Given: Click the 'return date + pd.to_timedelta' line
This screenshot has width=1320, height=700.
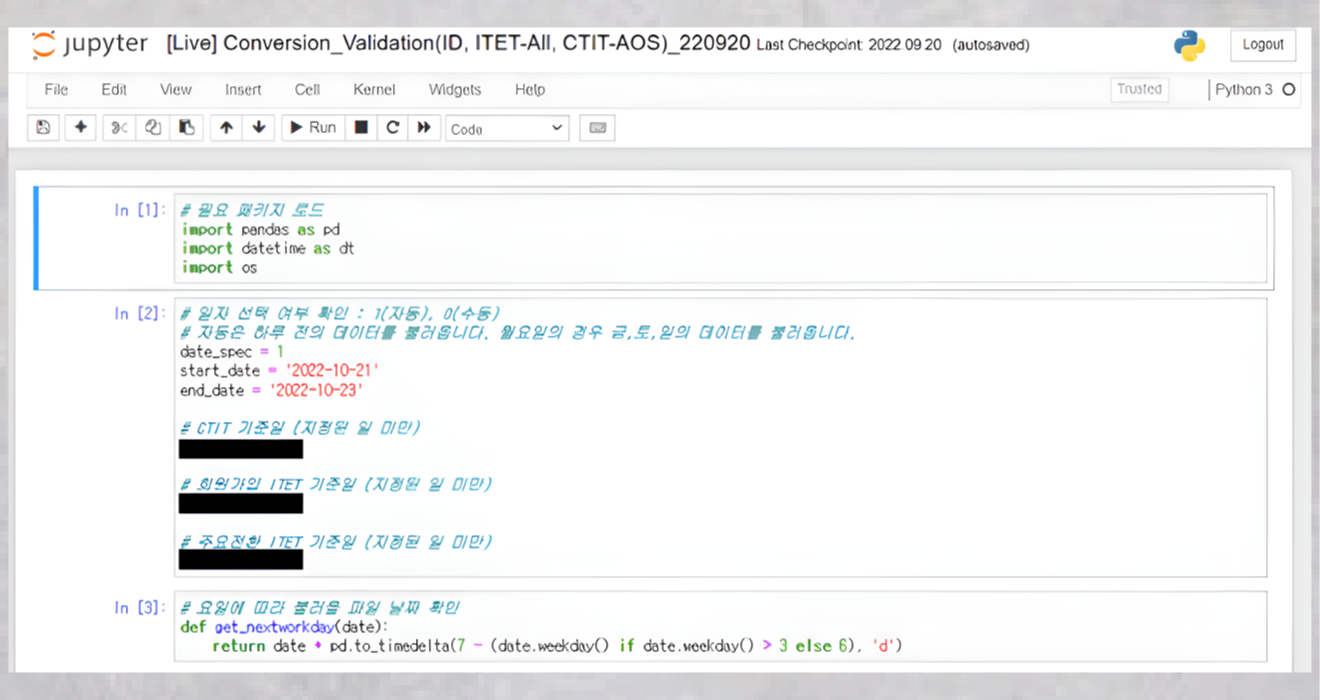Looking at the screenshot, I should tap(556, 646).
